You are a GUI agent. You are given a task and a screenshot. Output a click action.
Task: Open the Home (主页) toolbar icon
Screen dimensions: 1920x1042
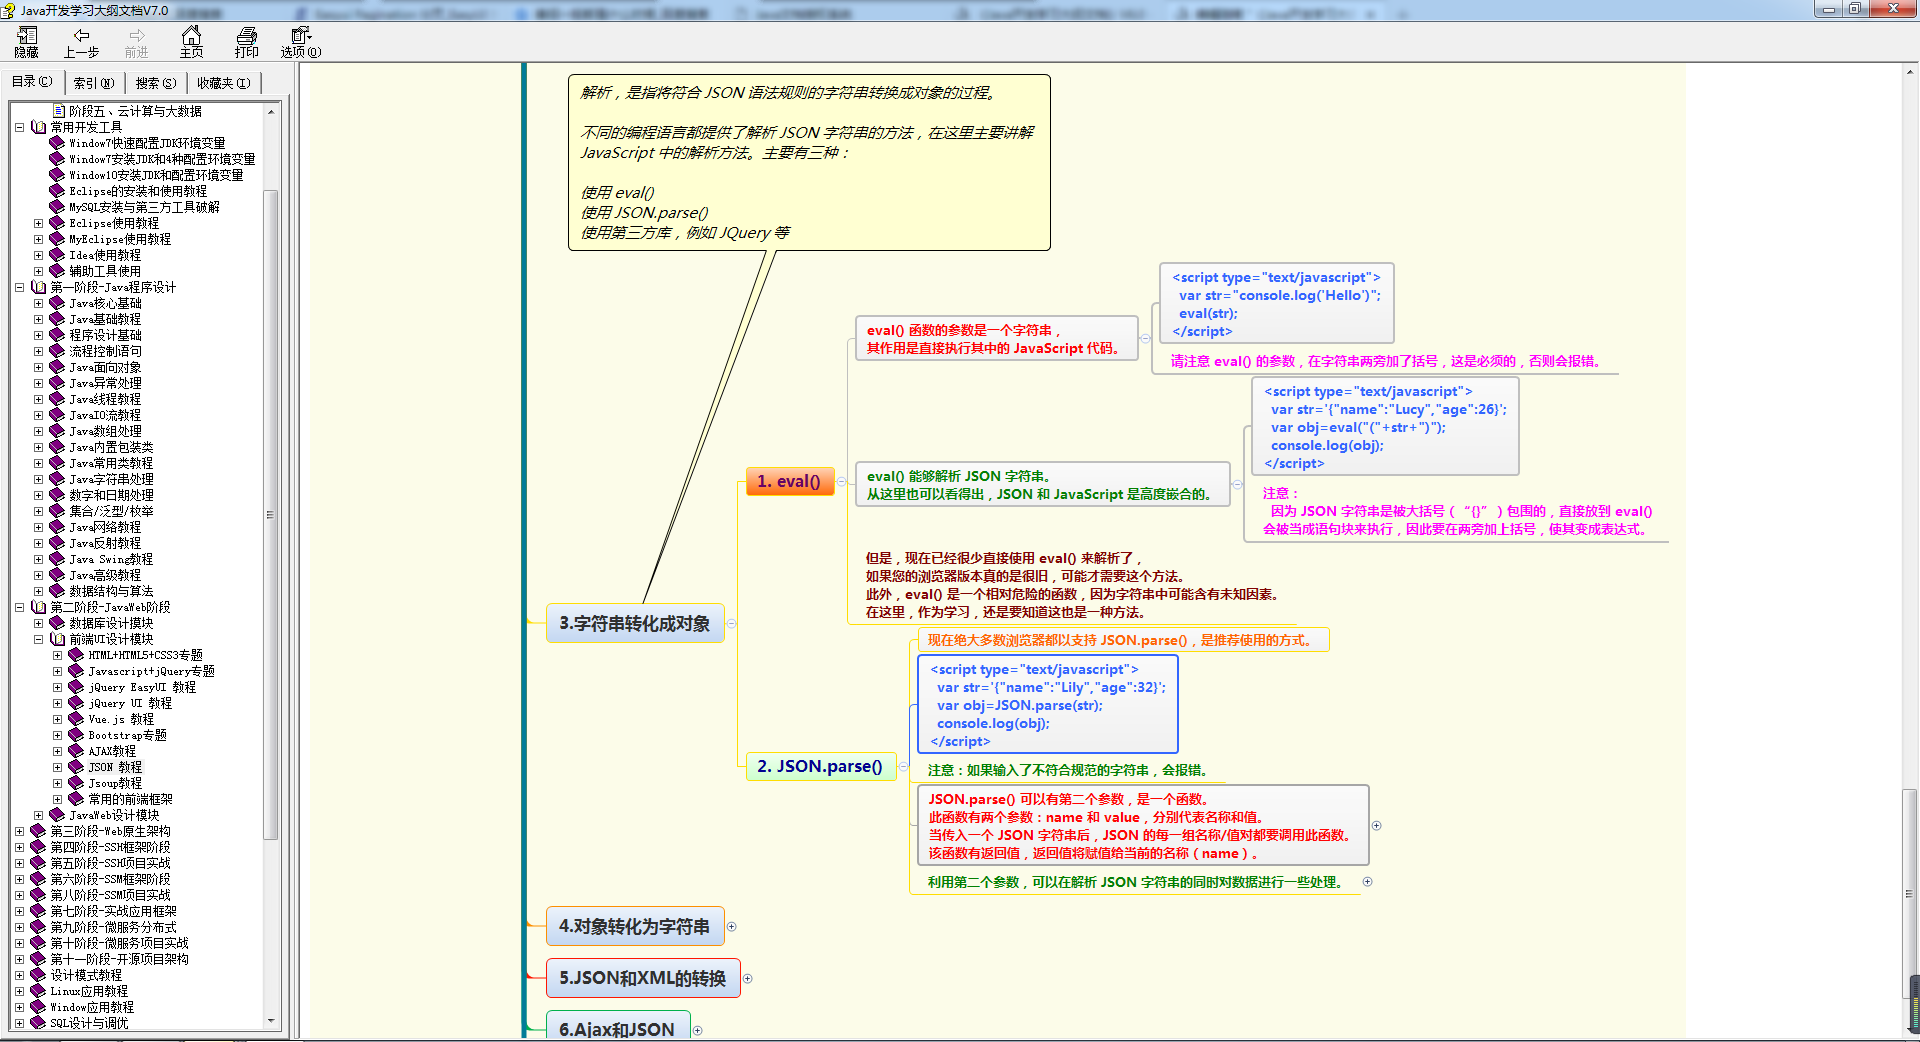(x=191, y=42)
